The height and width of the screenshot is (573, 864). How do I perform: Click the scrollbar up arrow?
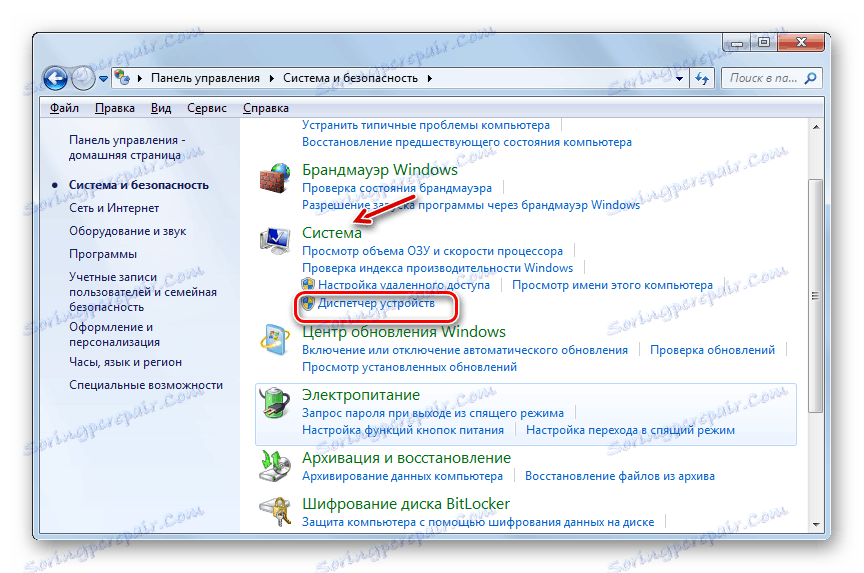coord(816,127)
